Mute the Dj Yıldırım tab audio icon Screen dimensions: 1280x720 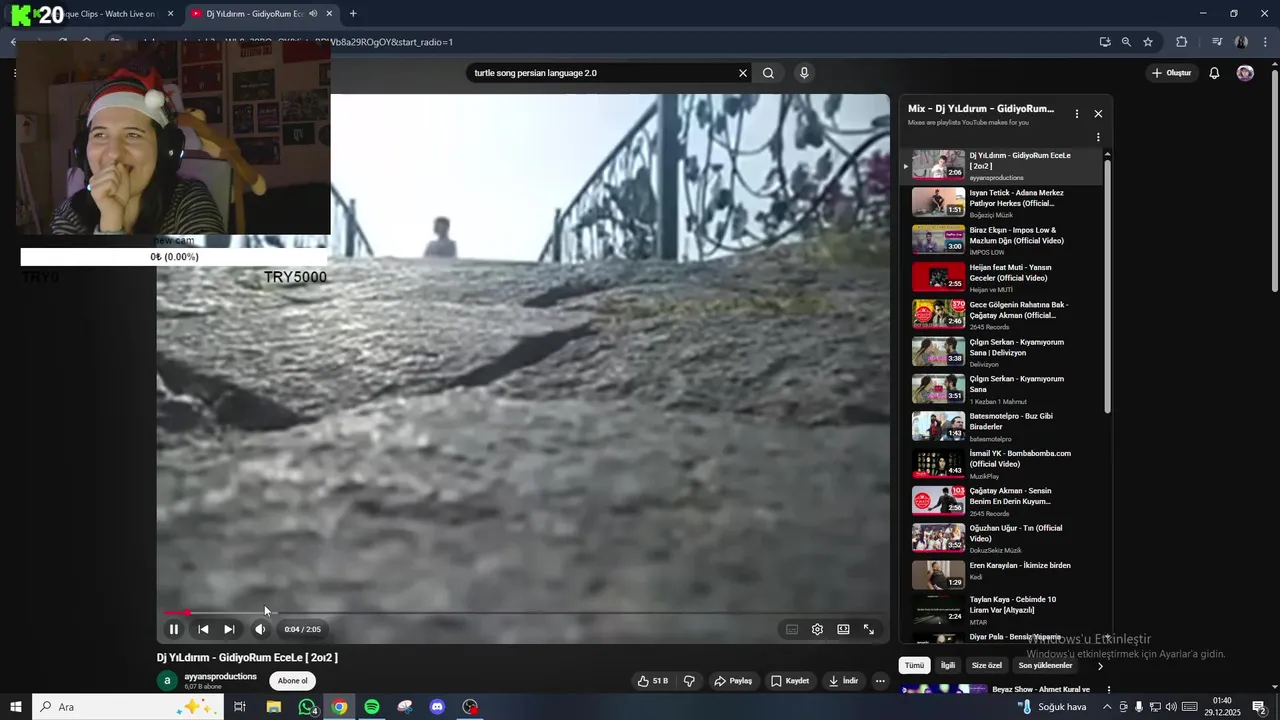(x=313, y=14)
